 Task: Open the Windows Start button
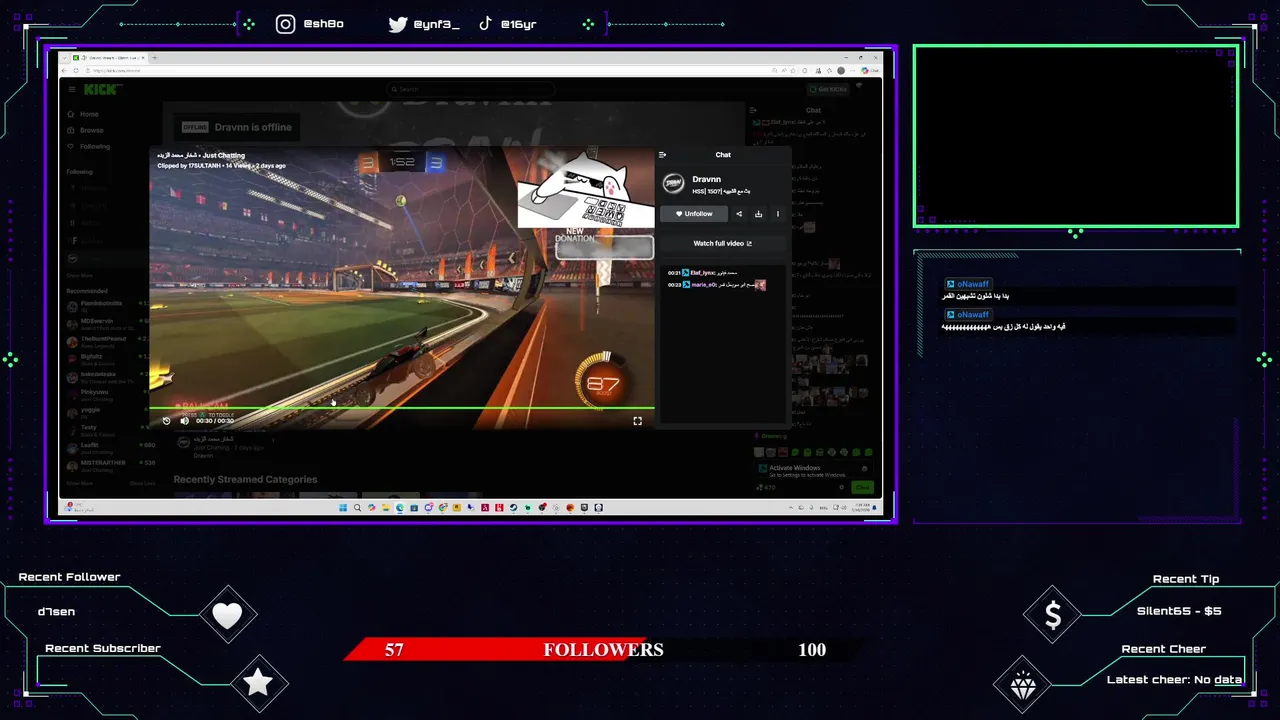(x=343, y=508)
